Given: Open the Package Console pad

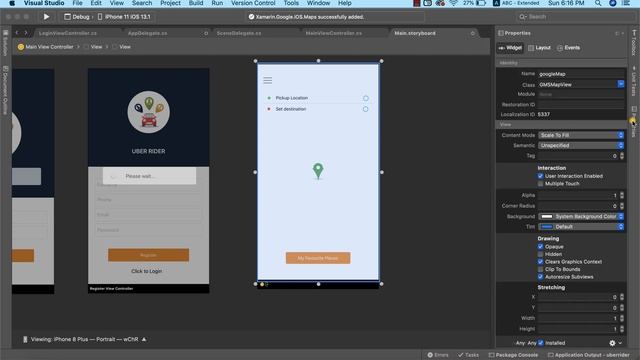Looking at the screenshot, I should pyautogui.click(x=513, y=355).
